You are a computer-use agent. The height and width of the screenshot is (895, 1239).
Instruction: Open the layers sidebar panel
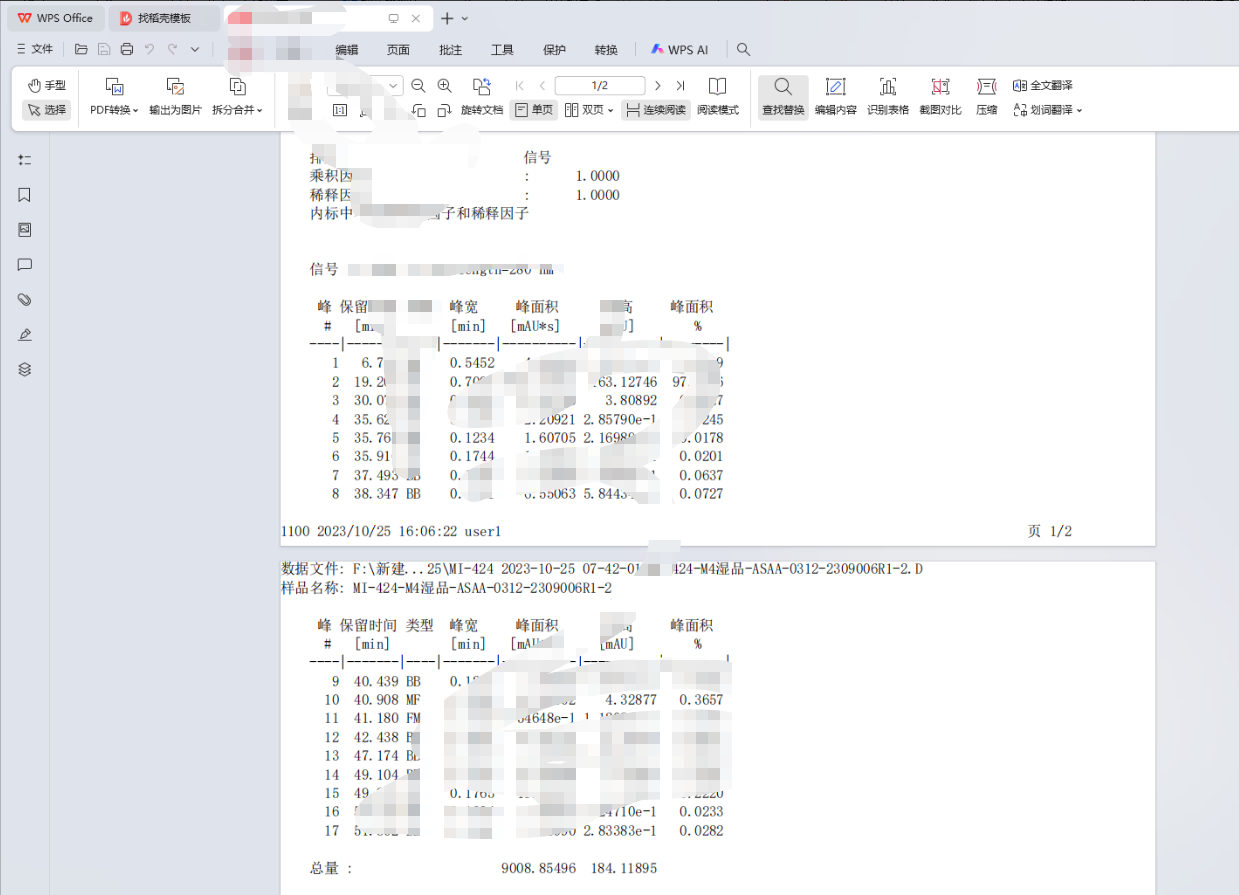(x=25, y=369)
